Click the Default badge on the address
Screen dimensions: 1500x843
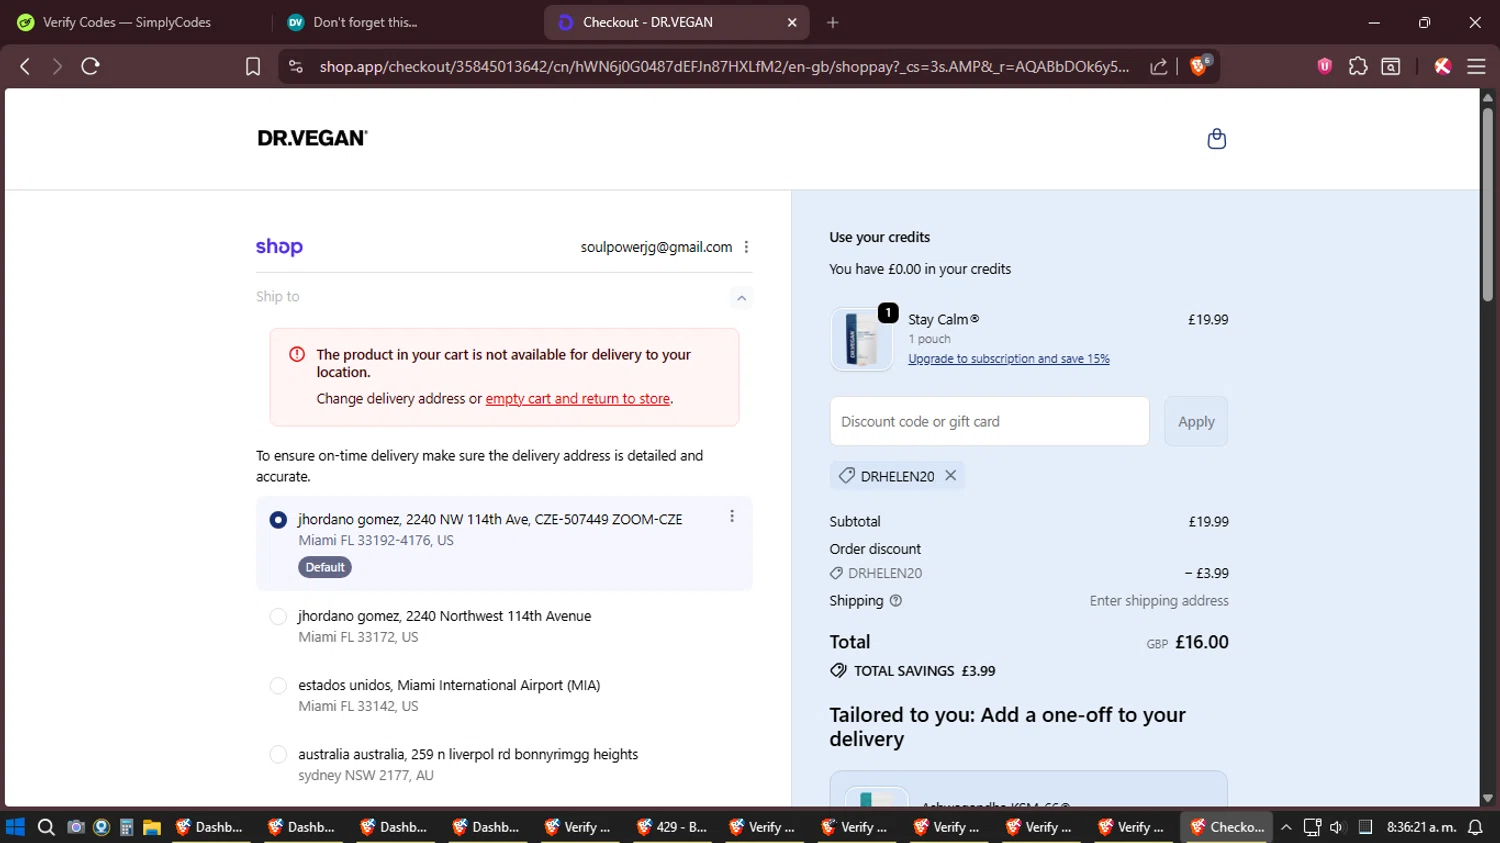[325, 567]
